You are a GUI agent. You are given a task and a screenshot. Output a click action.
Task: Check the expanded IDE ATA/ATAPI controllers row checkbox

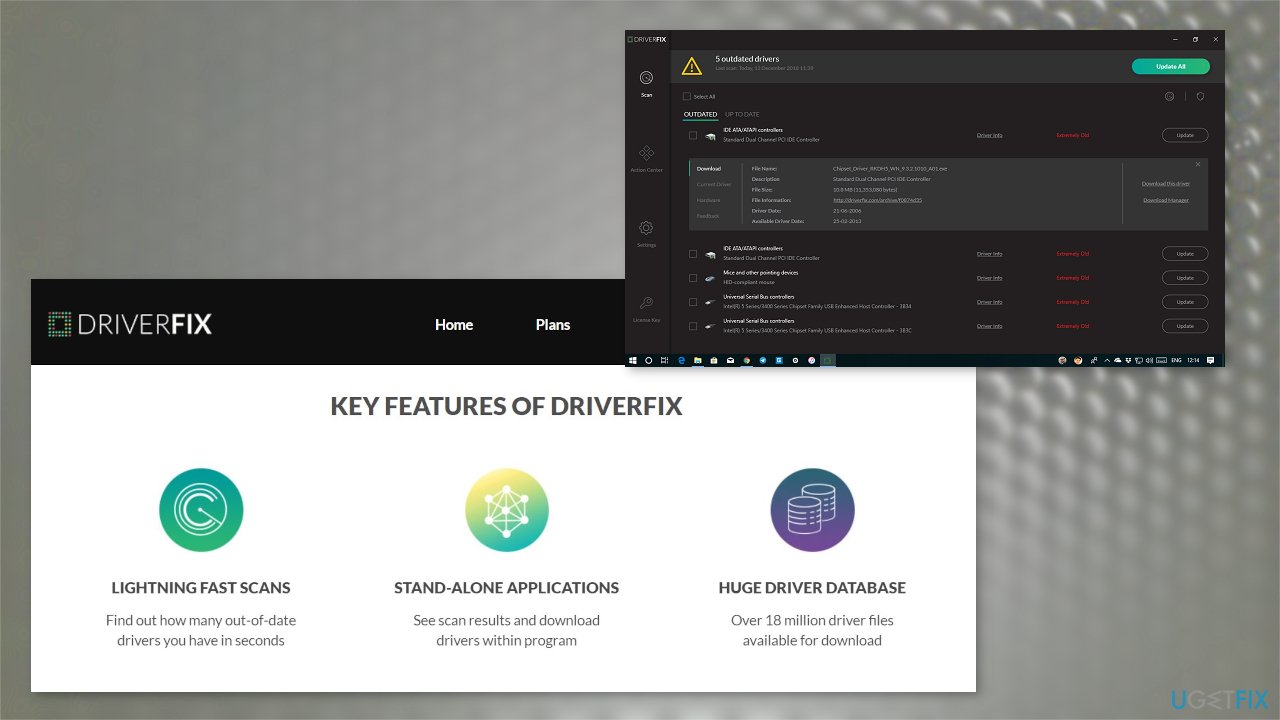tap(693, 135)
